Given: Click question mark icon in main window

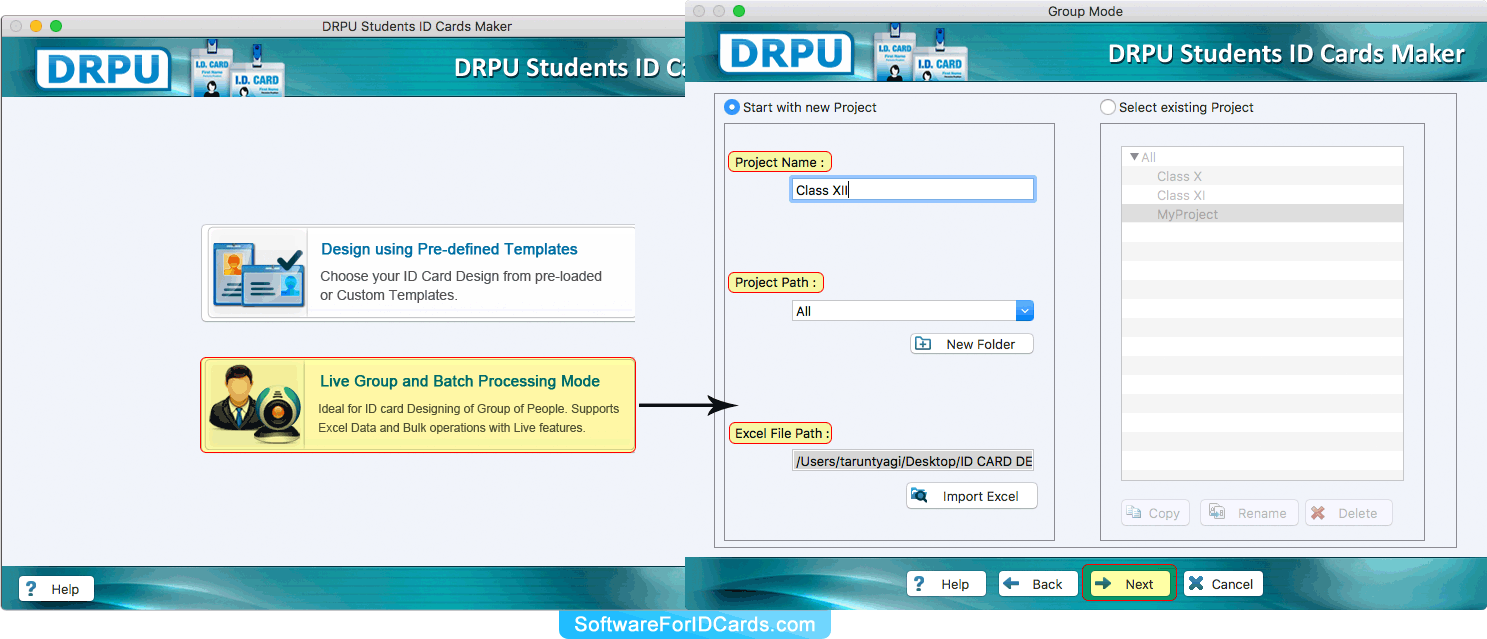Looking at the screenshot, I should pyautogui.click(x=31, y=589).
